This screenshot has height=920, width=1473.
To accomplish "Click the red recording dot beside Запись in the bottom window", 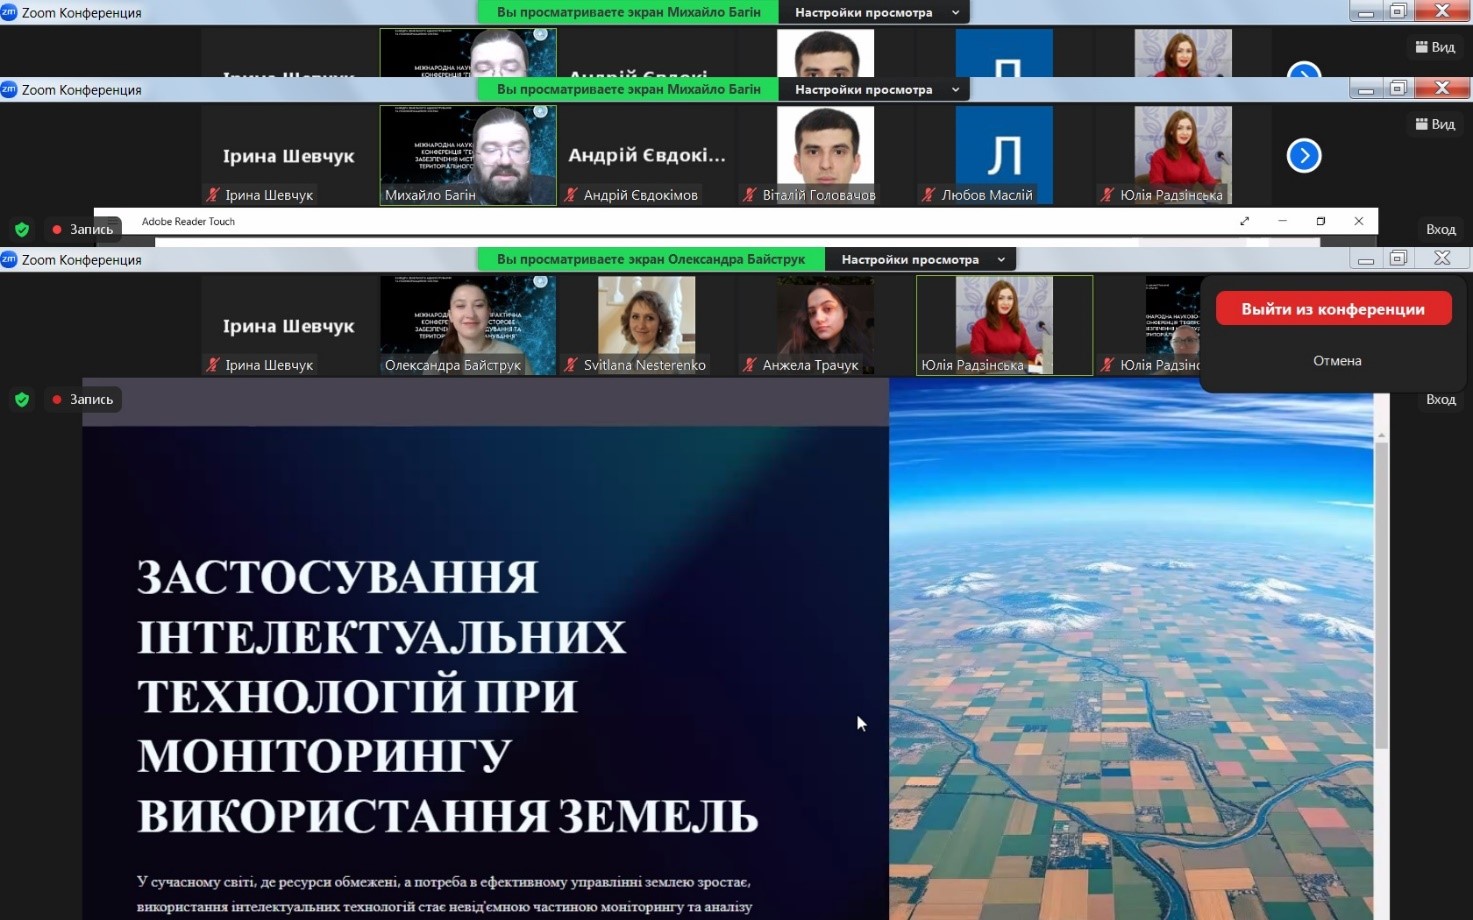I will pyautogui.click(x=57, y=399).
